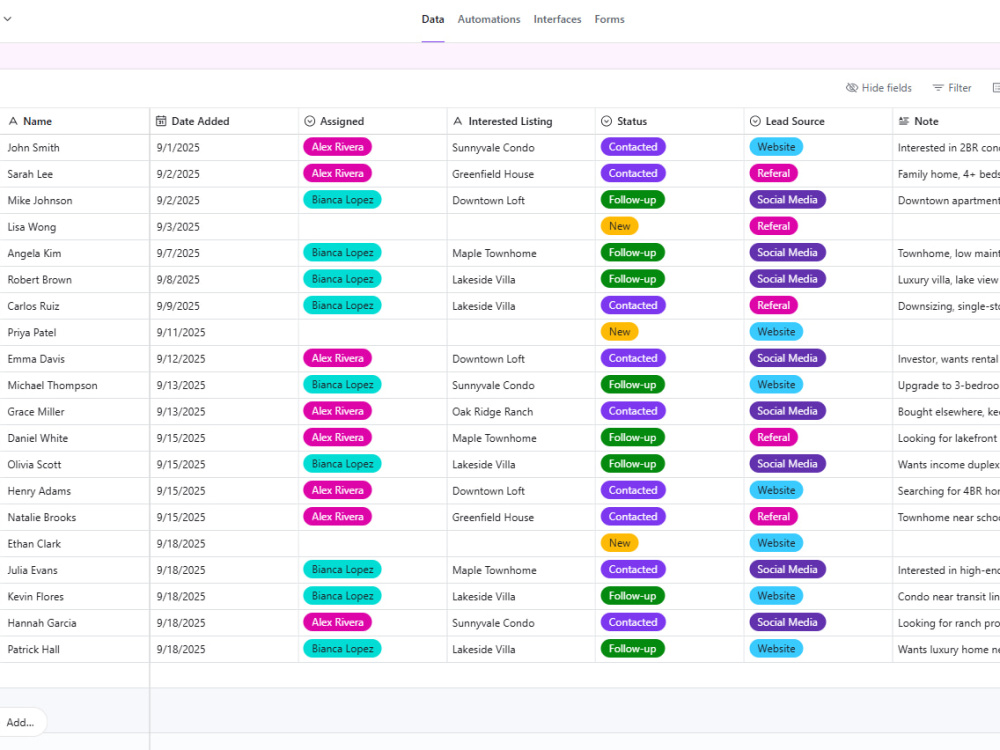Click "Greenfield House" listing for Natalie Brooks
Viewport: 1000px width, 750px height.
(493, 517)
